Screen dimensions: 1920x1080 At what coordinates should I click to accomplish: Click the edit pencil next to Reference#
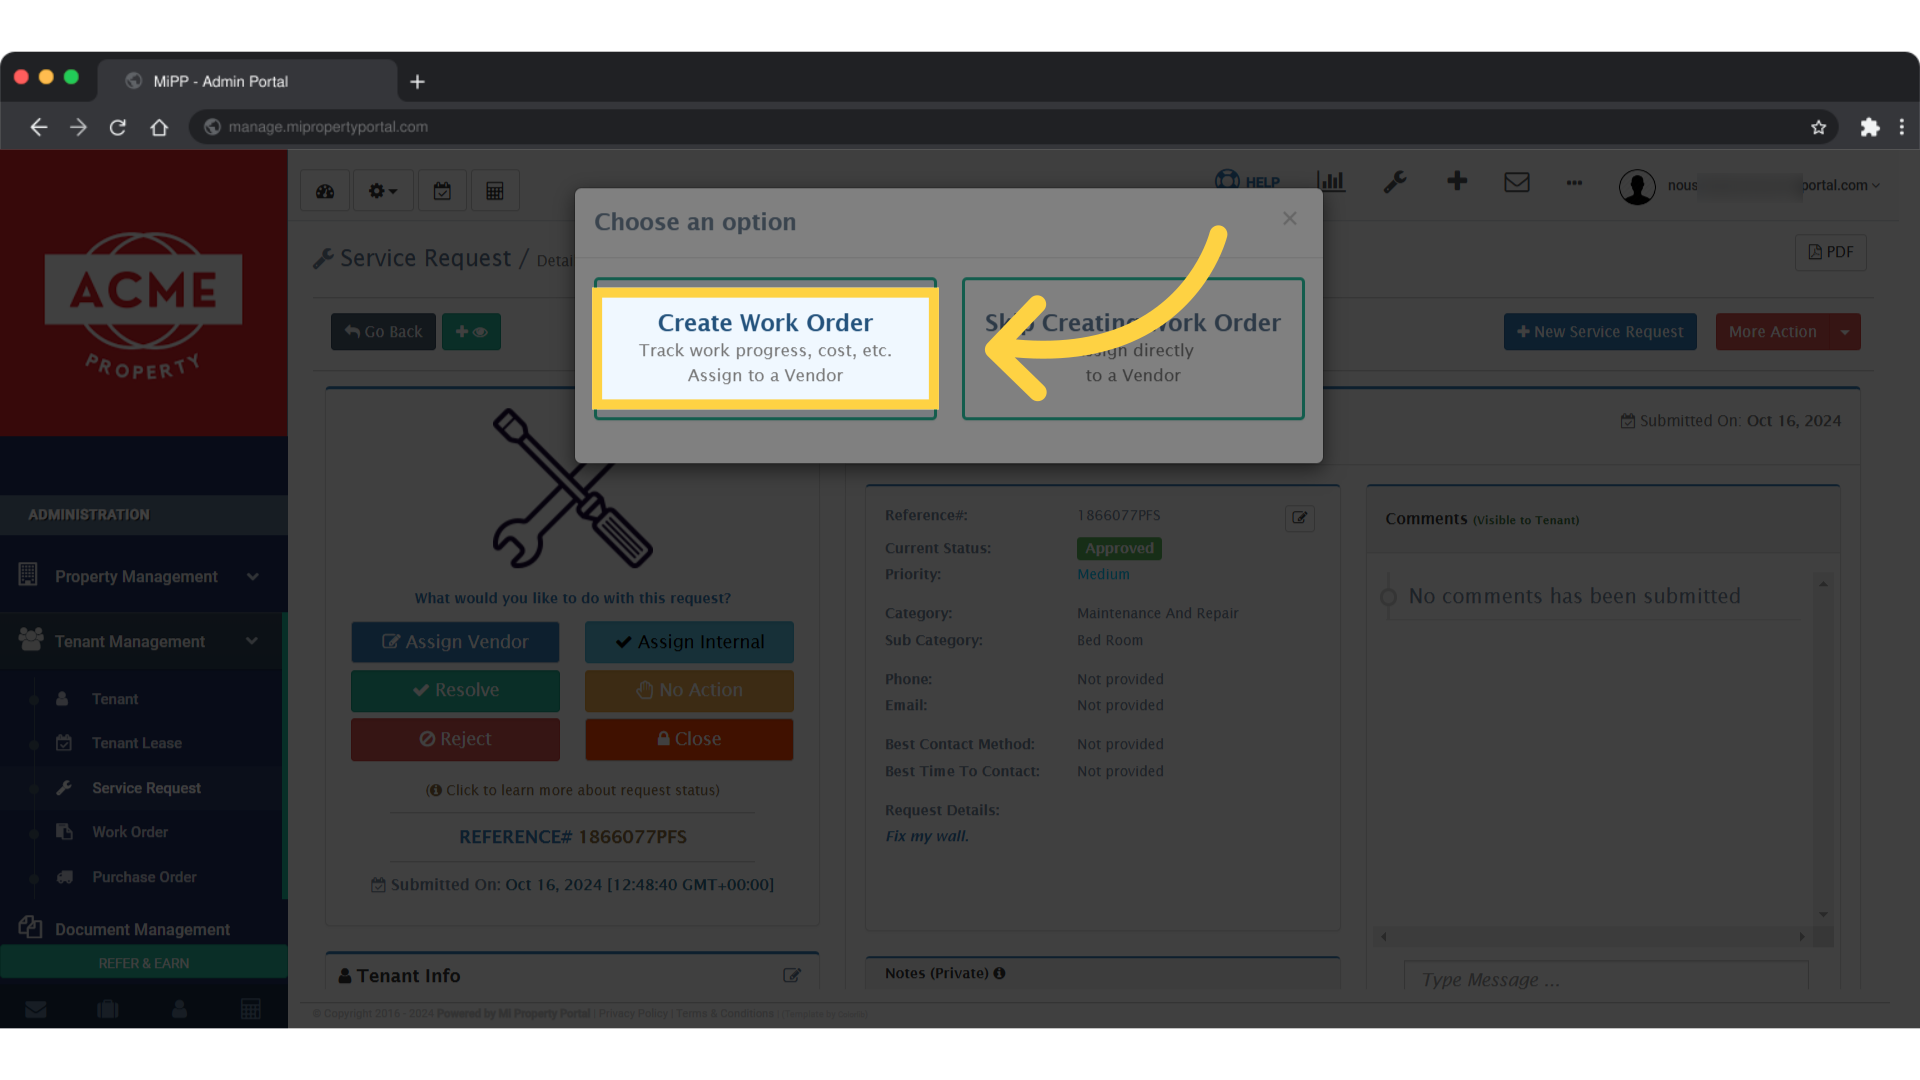[1299, 518]
